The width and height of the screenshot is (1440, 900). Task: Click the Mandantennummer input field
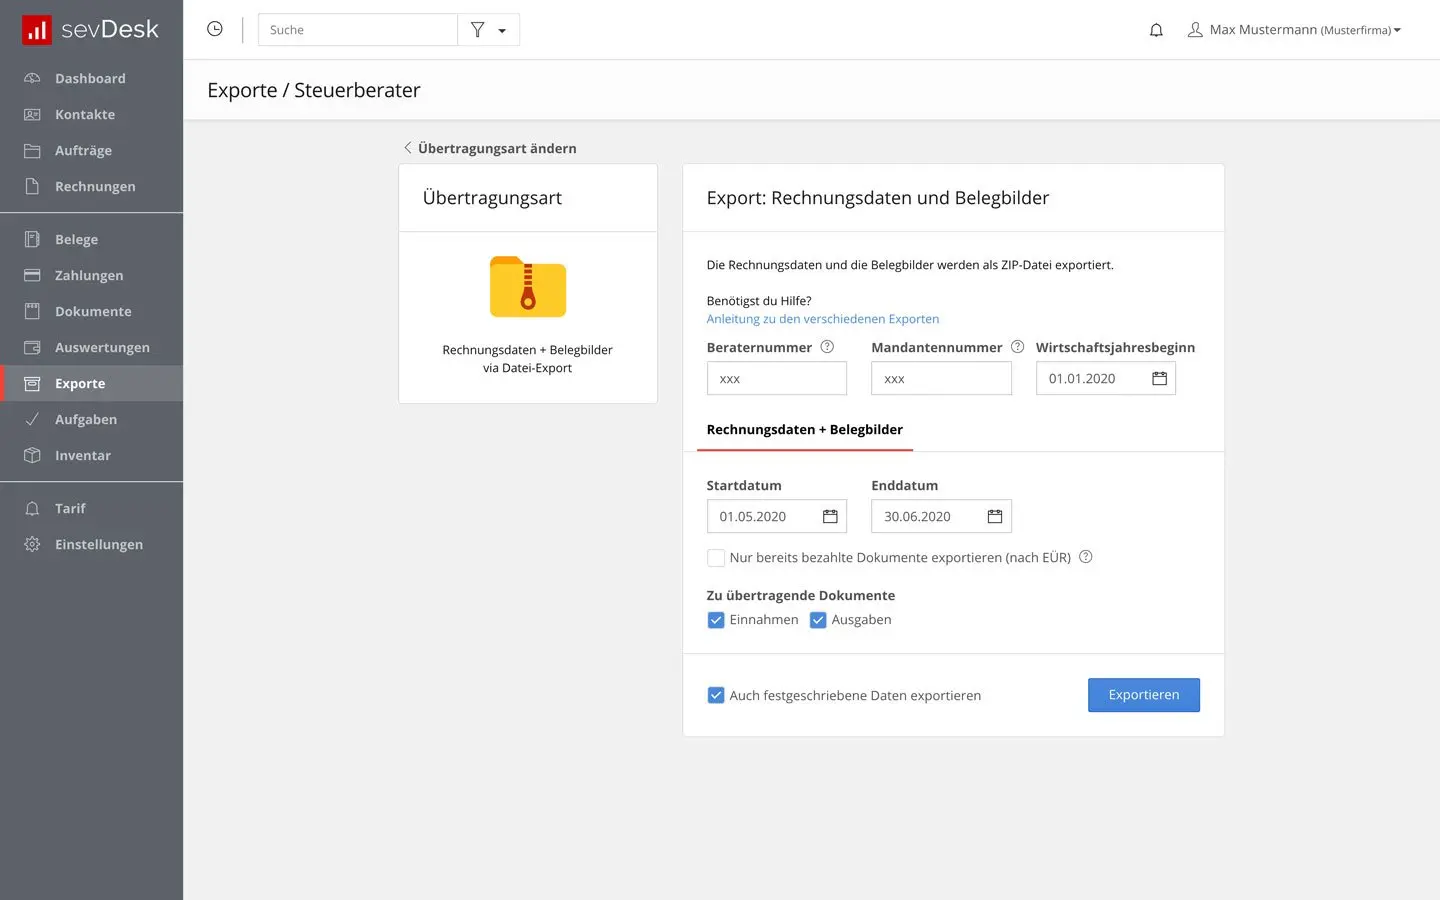941,379
